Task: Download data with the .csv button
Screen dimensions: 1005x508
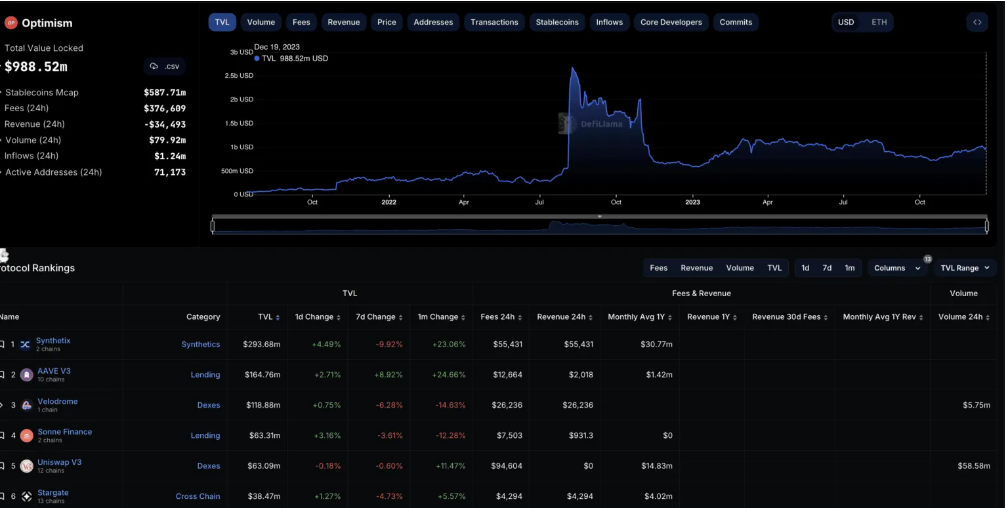Action: pyautogui.click(x=164, y=66)
